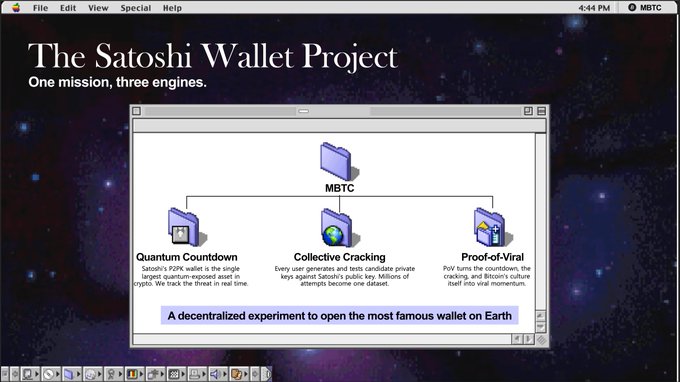Click the color bars monitor module in Control Strip

point(132,374)
